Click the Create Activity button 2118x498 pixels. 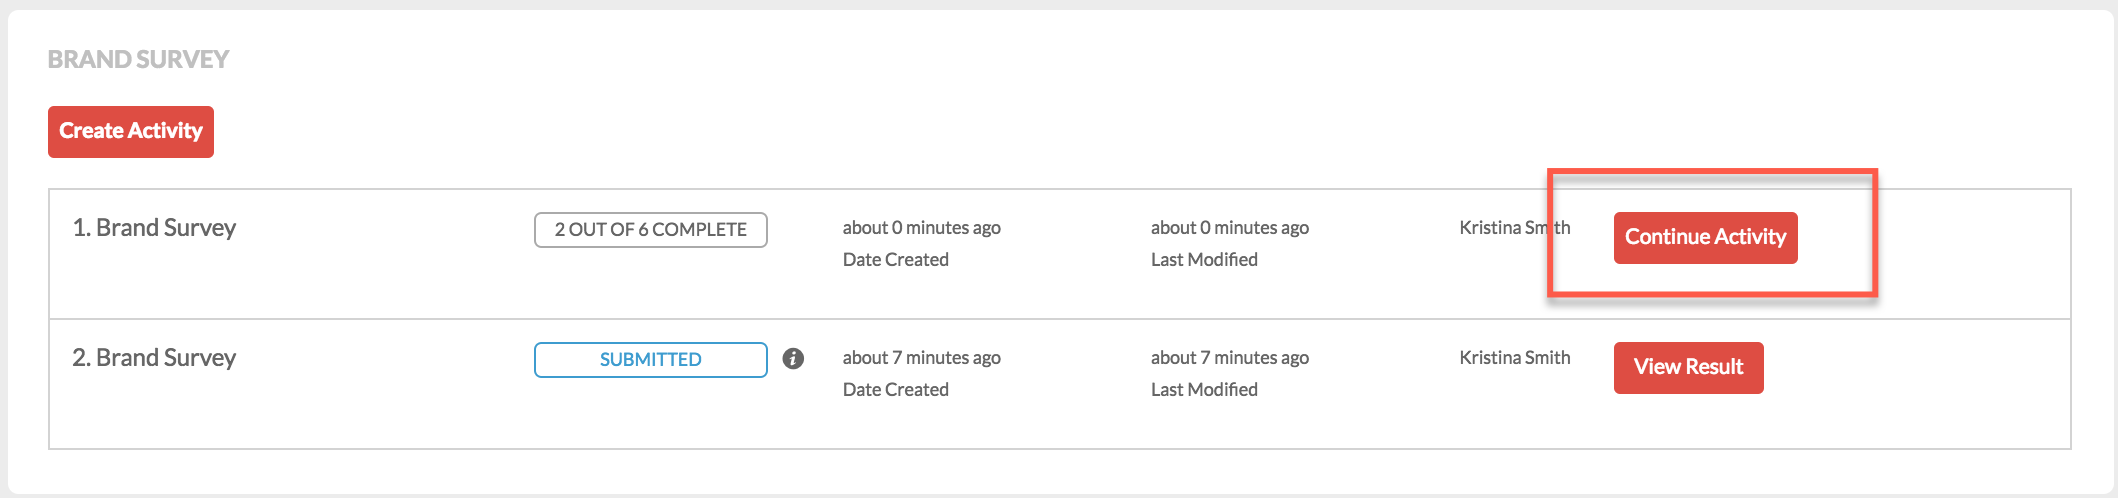[x=131, y=132]
